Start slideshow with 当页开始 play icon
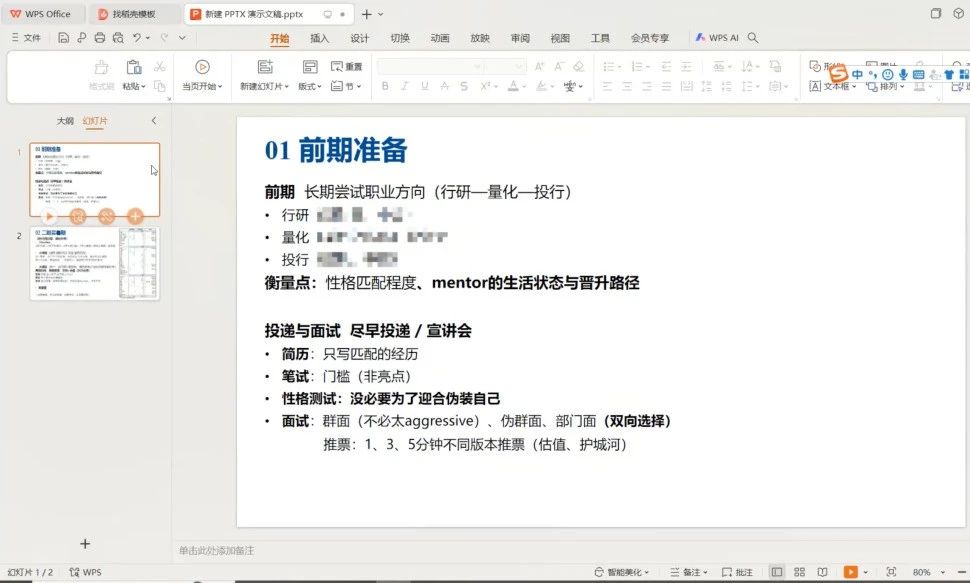The width and height of the screenshot is (970, 583). point(202,67)
